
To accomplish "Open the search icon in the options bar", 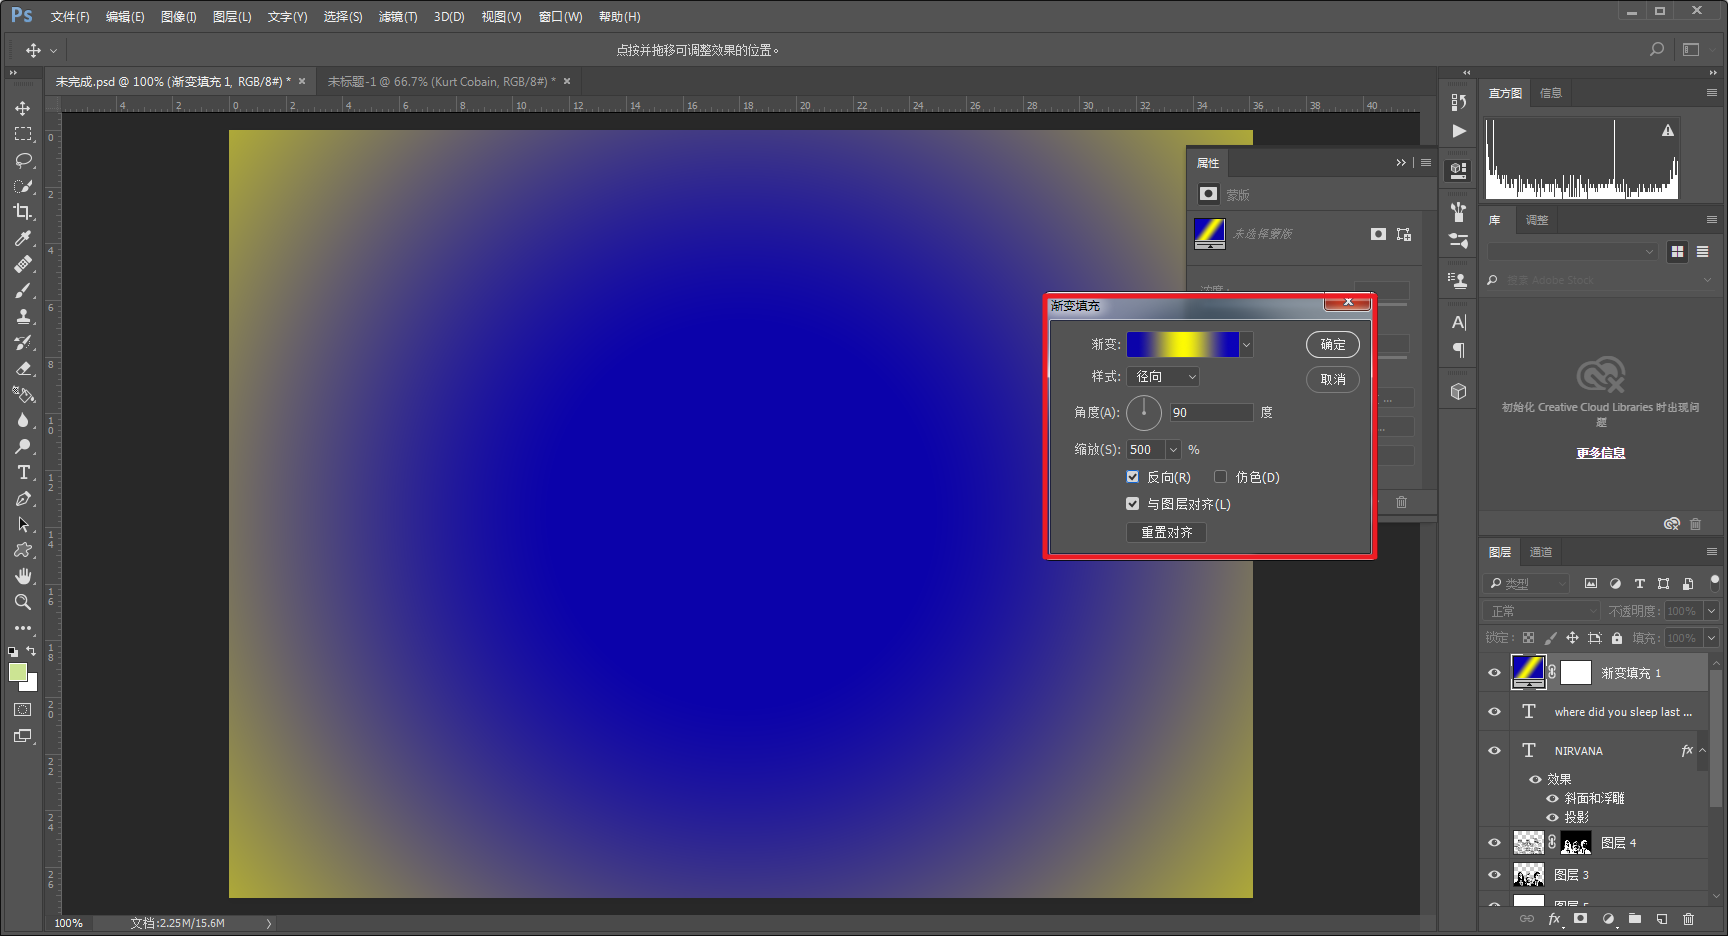I will [1657, 49].
